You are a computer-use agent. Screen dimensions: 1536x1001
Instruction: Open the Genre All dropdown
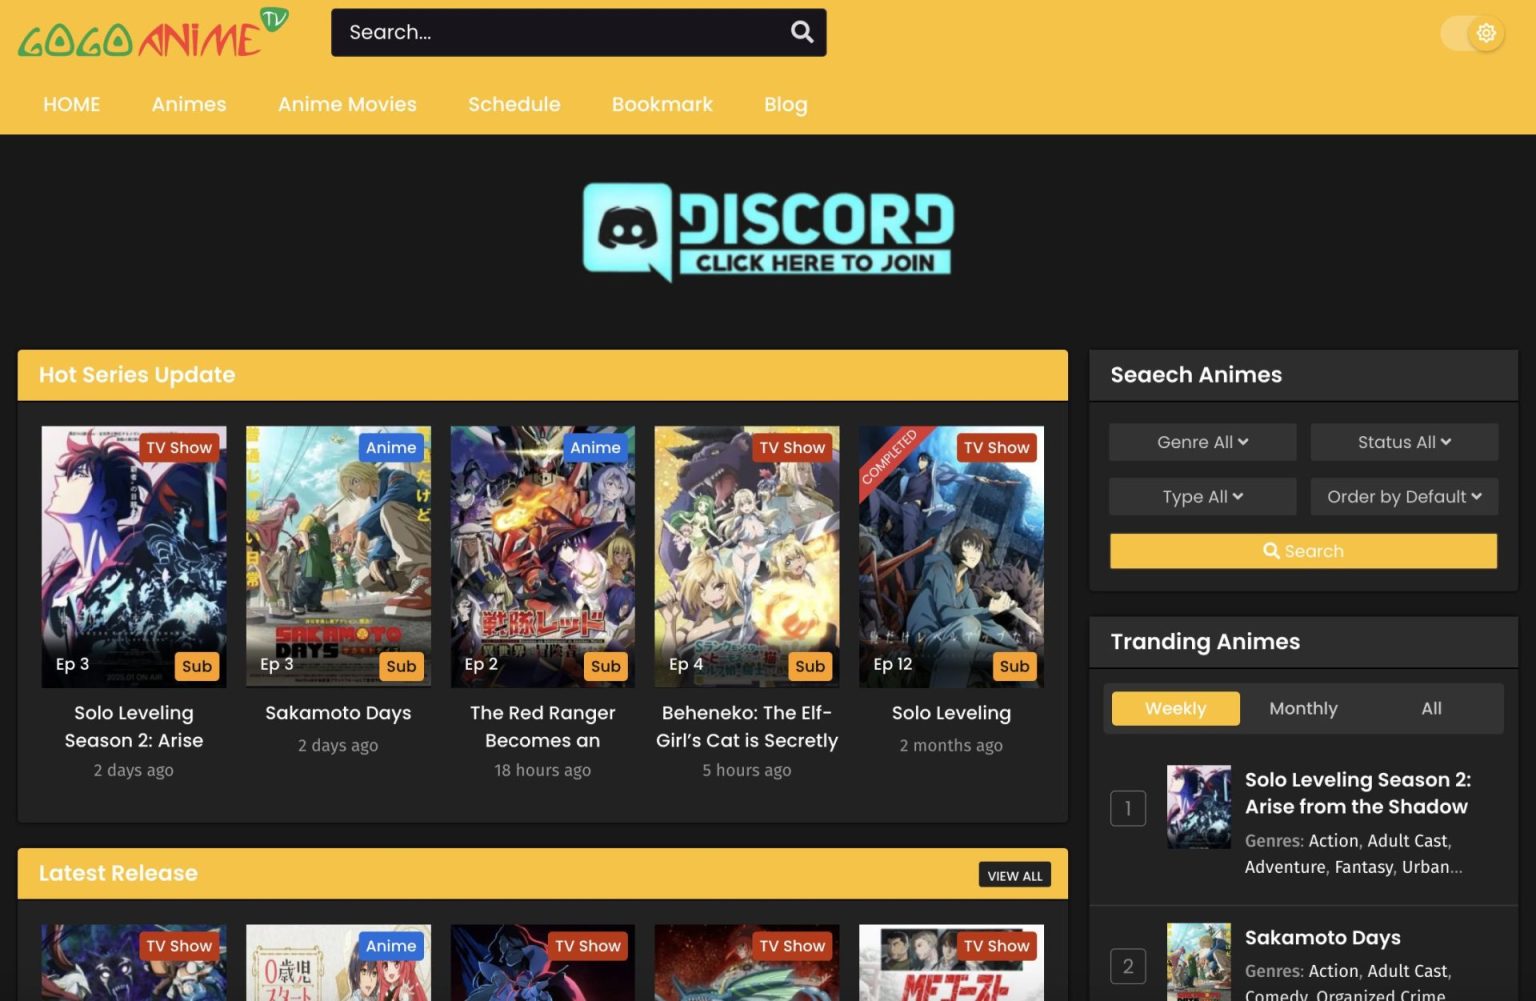point(1202,441)
